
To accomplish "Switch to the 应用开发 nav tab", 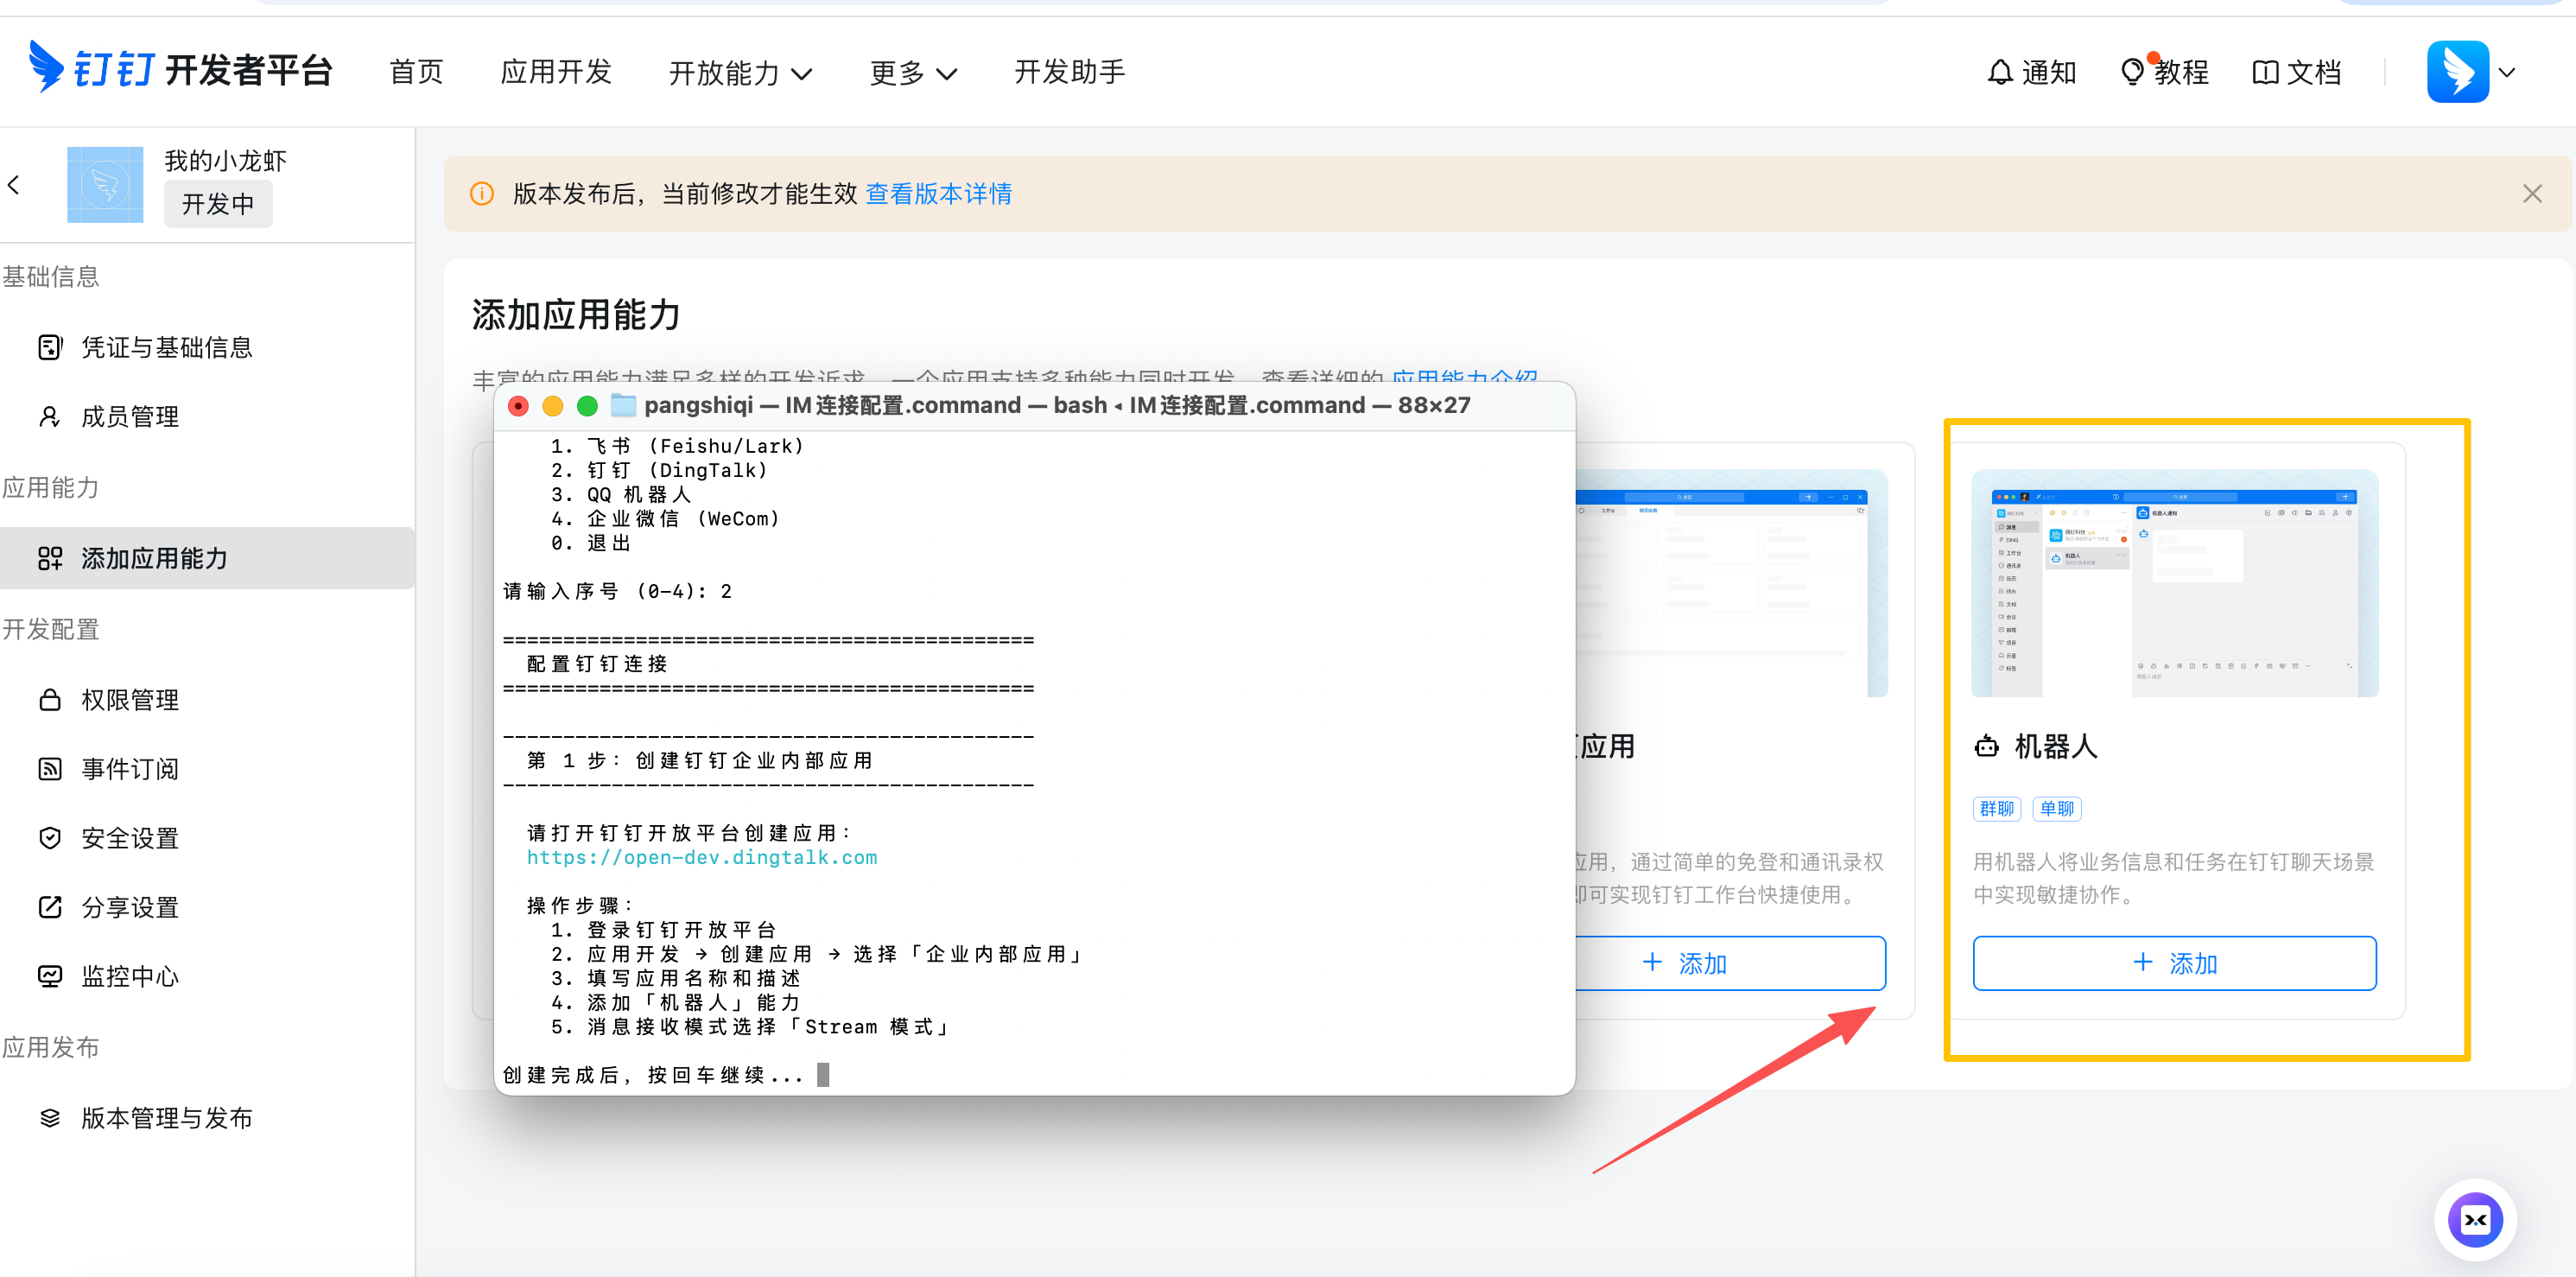I will click(x=556, y=72).
